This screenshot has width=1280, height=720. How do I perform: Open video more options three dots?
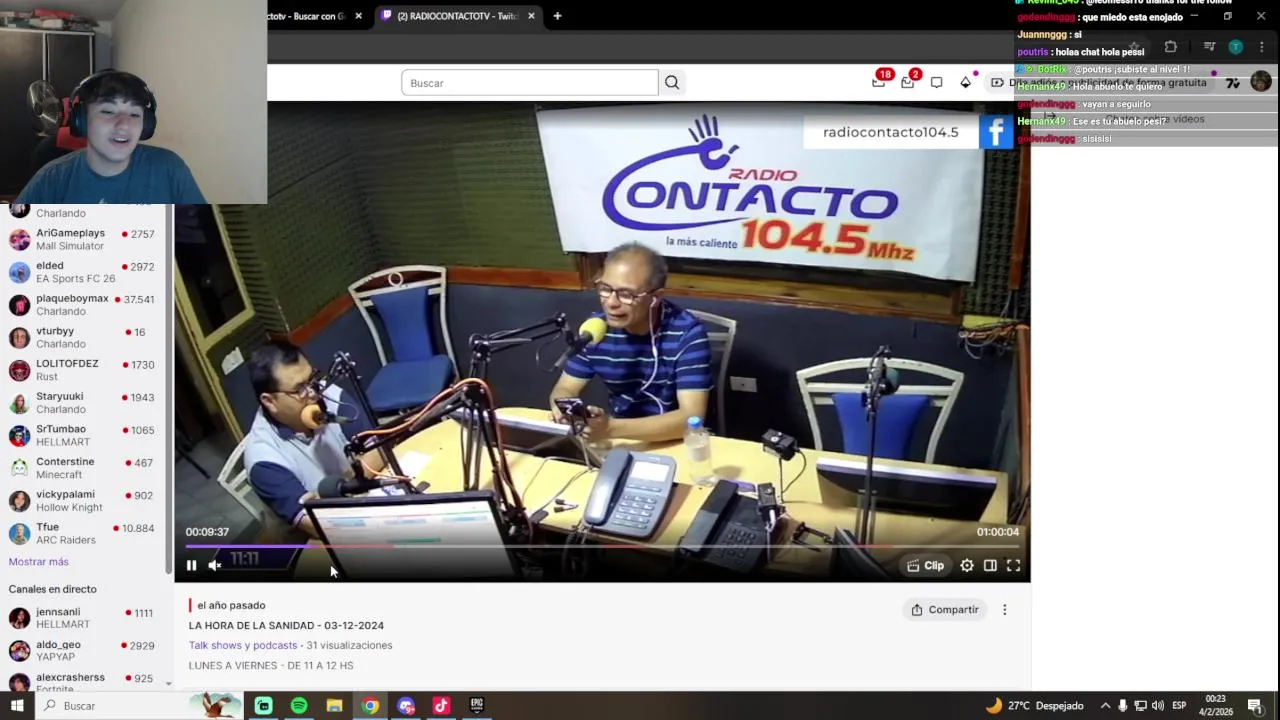pos(1005,610)
